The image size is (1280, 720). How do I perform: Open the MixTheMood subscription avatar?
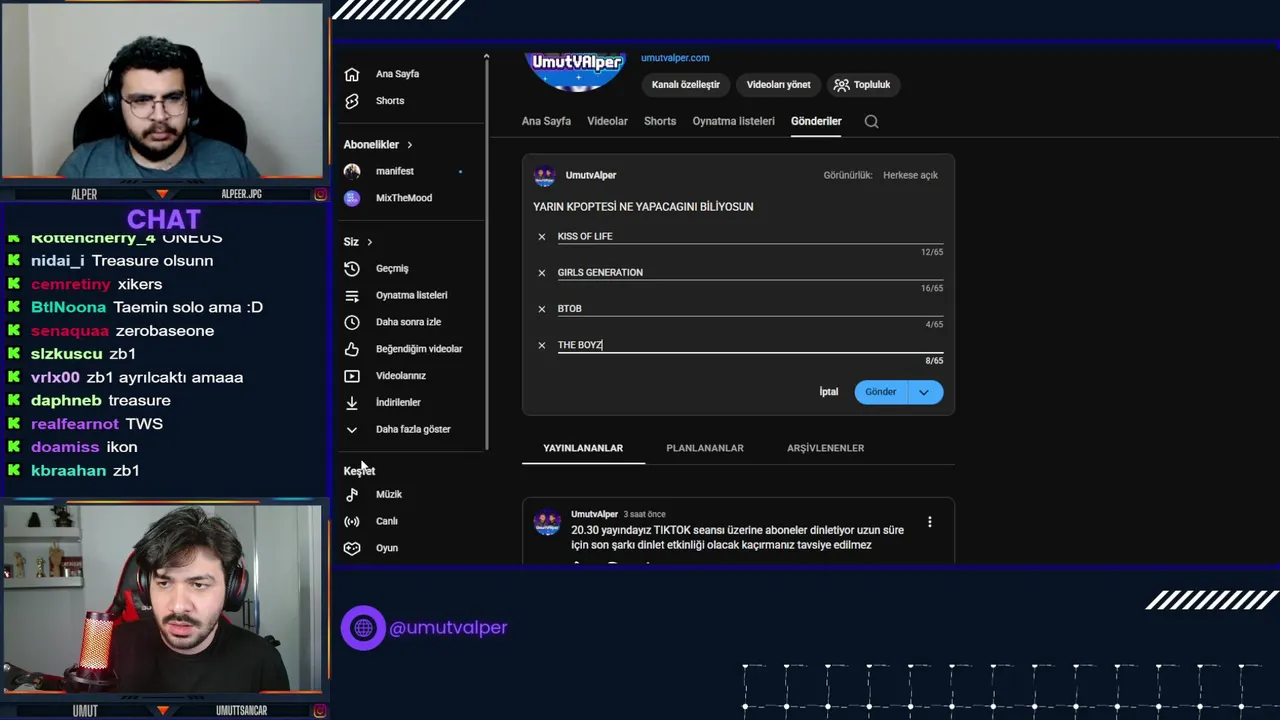(x=352, y=198)
